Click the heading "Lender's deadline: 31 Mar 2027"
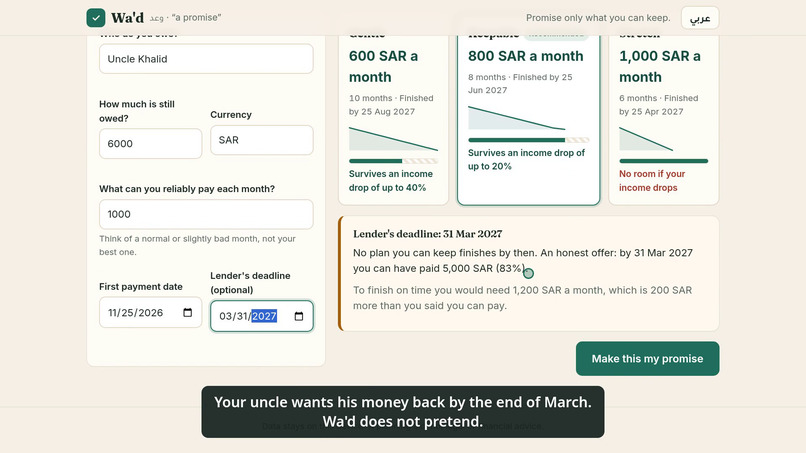806x453 pixels. click(x=428, y=234)
